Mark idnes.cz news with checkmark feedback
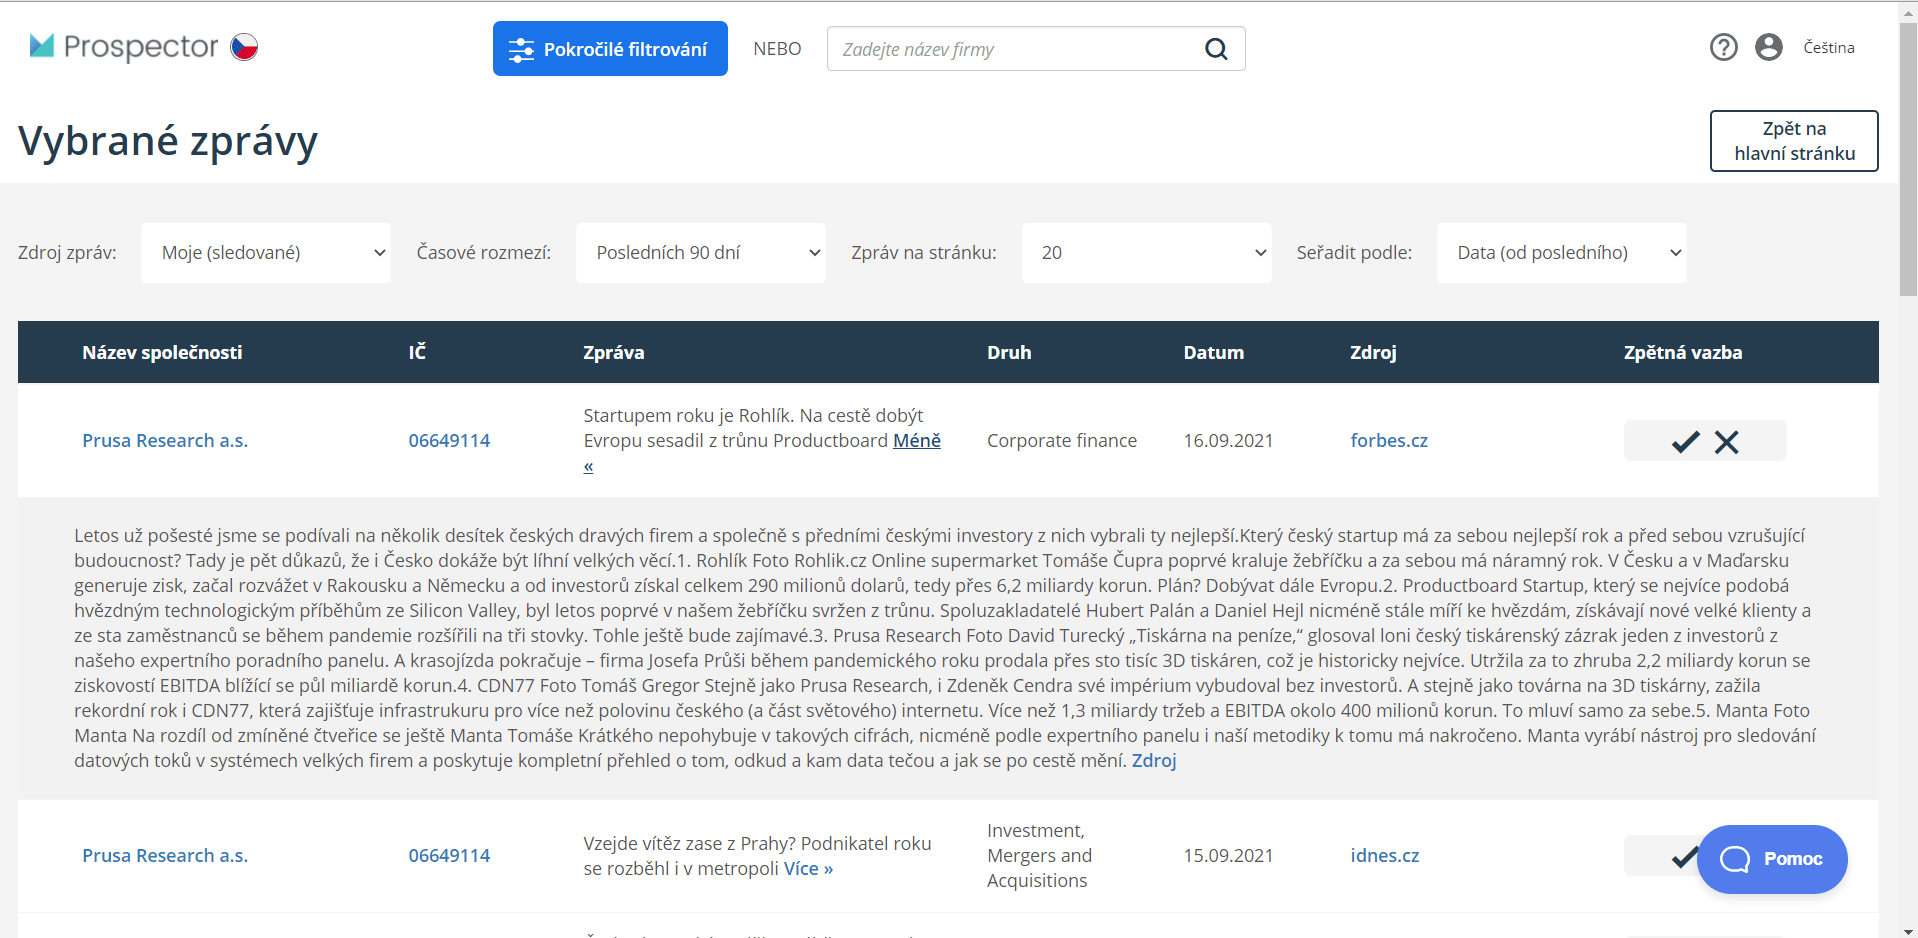The image size is (1918, 938). pyautogui.click(x=1684, y=856)
